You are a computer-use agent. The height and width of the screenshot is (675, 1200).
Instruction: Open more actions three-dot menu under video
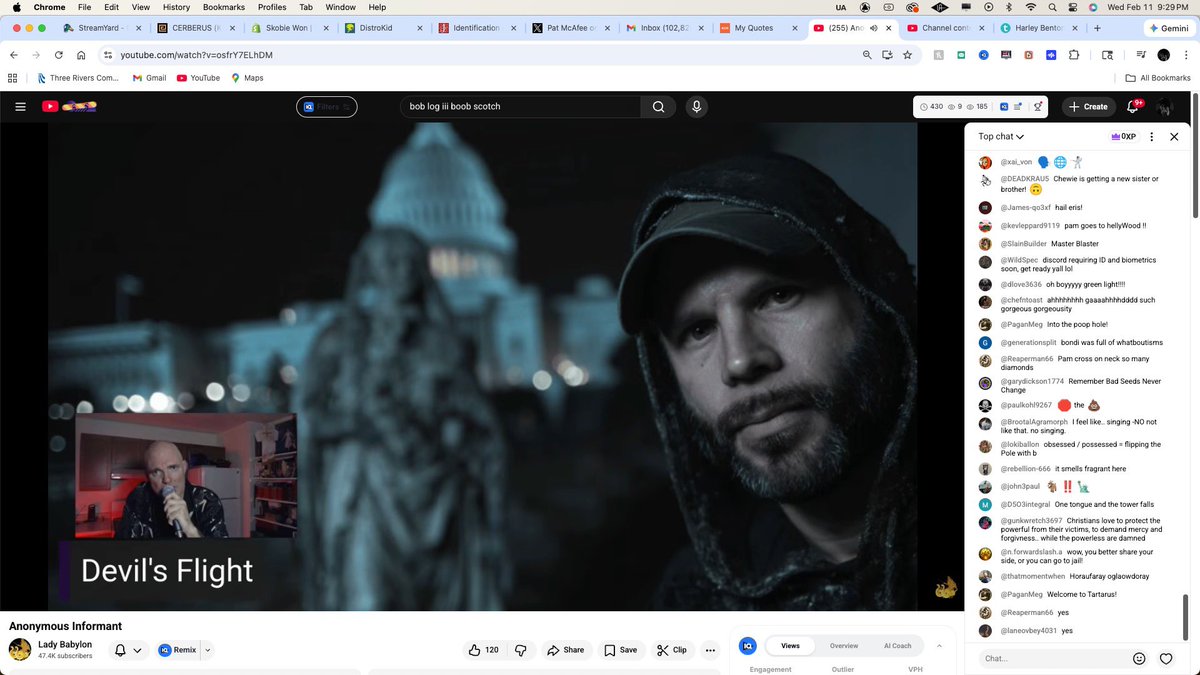point(710,650)
